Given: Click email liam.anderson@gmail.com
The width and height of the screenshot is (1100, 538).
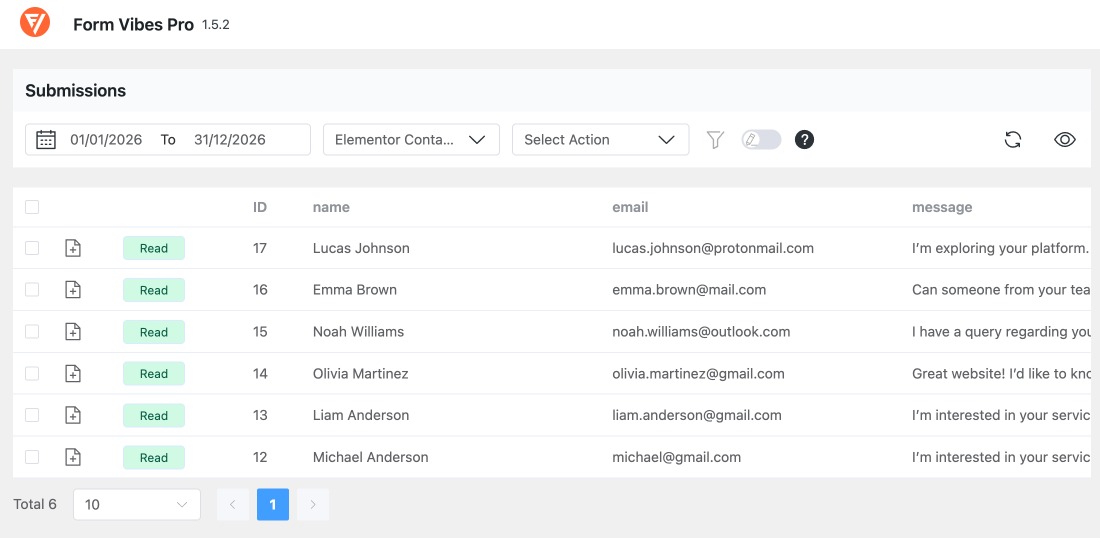Looking at the screenshot, I should (697, 415).
